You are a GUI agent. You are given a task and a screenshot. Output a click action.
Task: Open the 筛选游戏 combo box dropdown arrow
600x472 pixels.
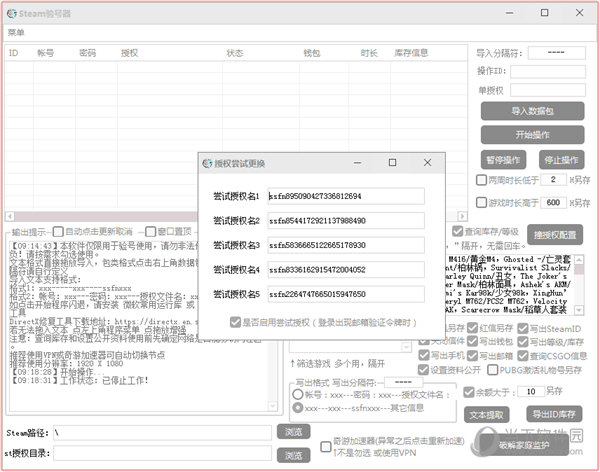coord(406,347)
